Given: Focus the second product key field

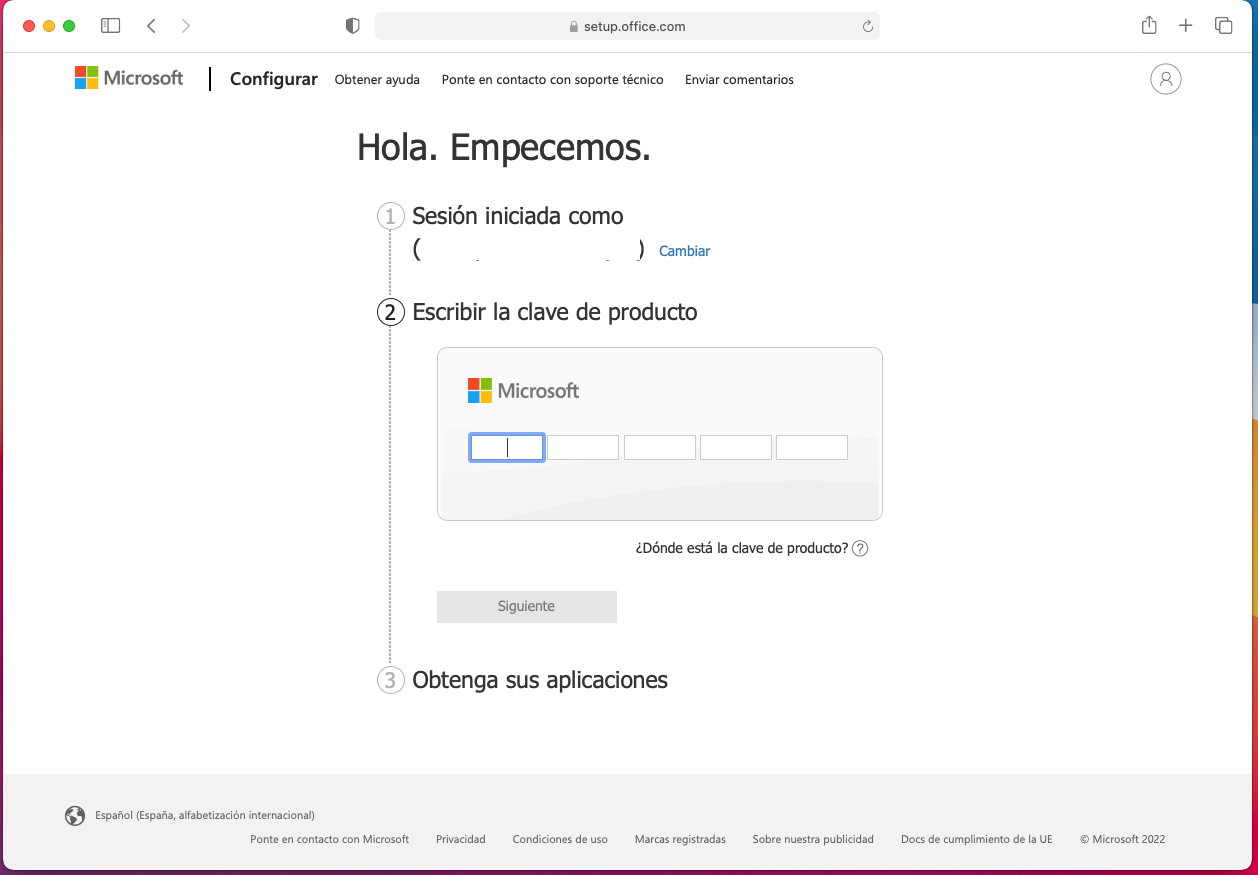Looking at the screenshot, I should point(583,447).
